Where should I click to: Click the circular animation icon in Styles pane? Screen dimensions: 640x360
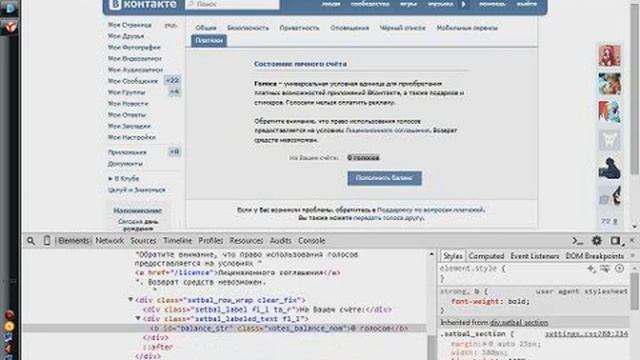620,268
